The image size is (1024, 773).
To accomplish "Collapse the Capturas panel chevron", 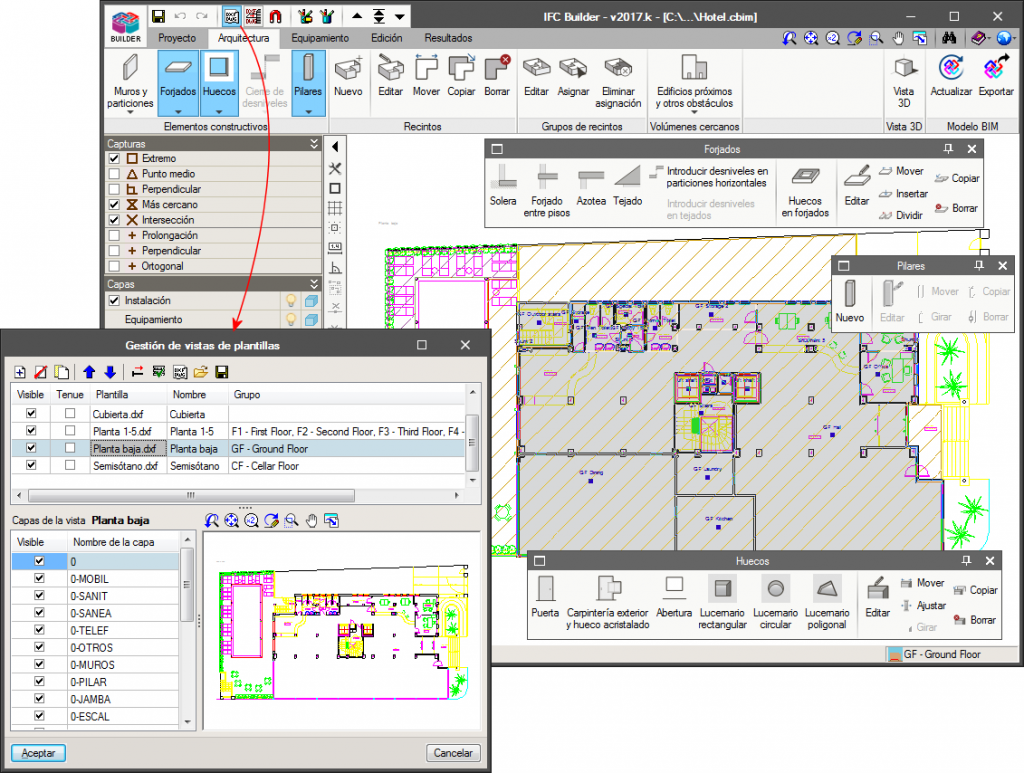I will coord(314,143).
